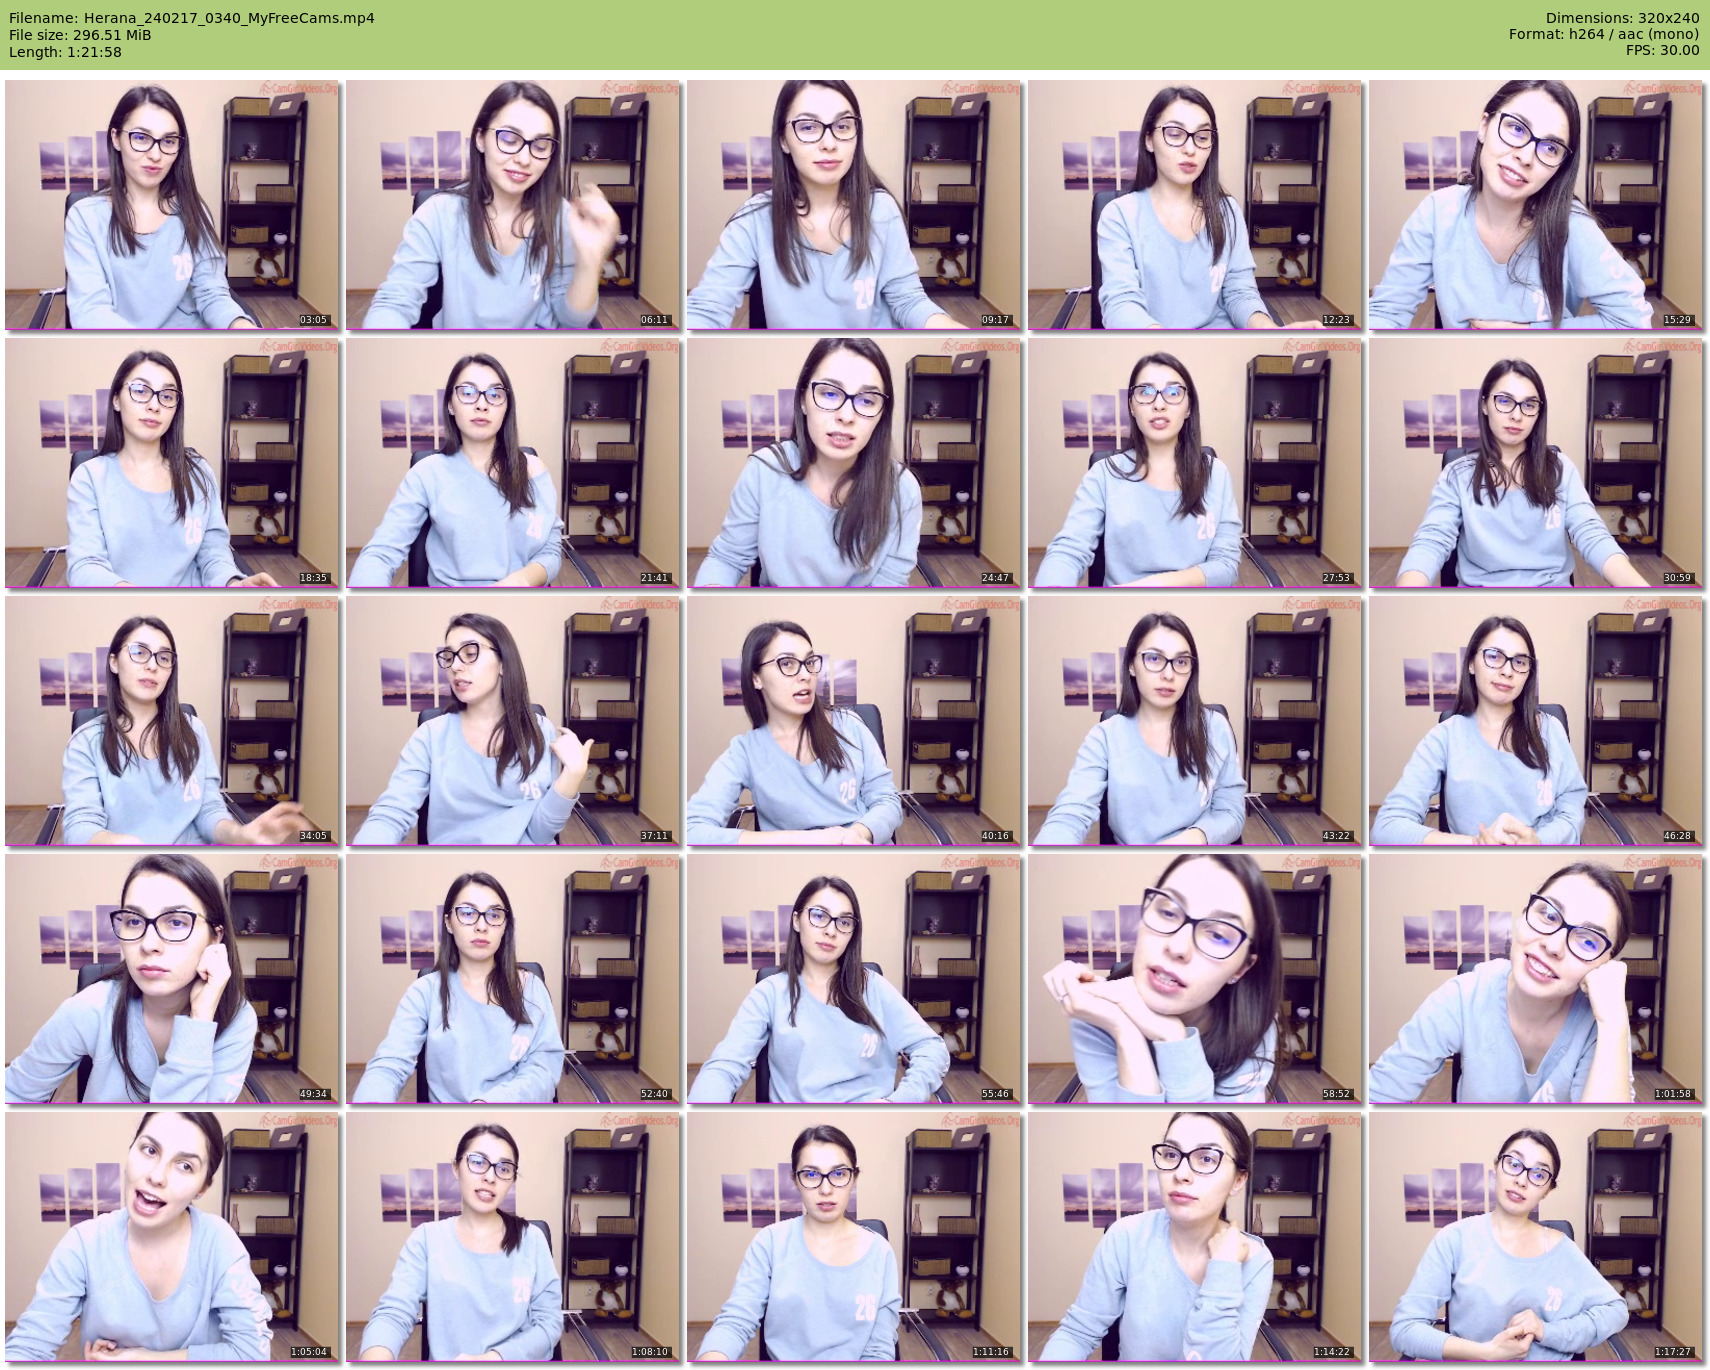Click the thumbnail marked 09:17
Screen dimensions: 1710x1370
point(854,205)
